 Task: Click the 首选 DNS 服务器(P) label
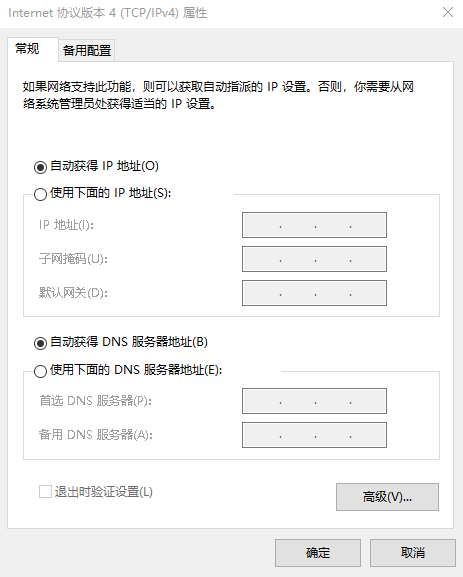pos(95,401)
